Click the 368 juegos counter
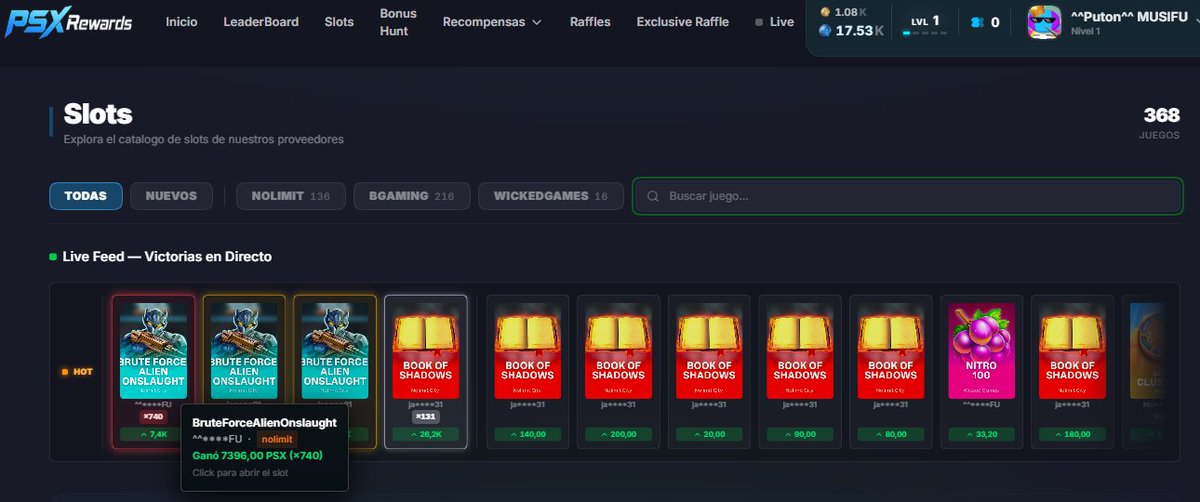Image resolution: width=1200 pixels, height=502 pixels. click(x=1161, y=122)
